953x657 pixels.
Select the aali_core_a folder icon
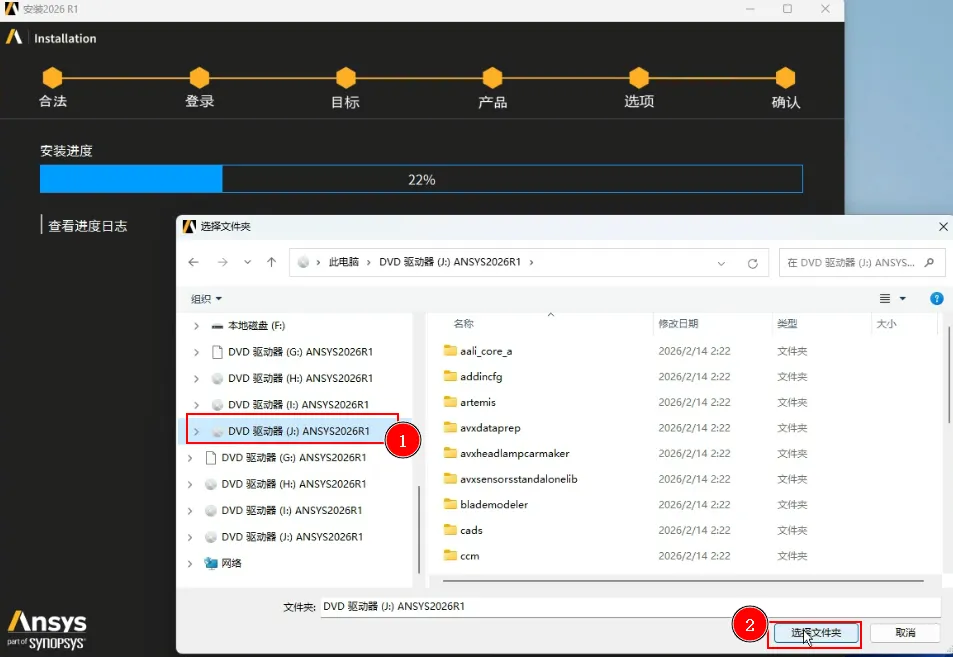[450, 350]
